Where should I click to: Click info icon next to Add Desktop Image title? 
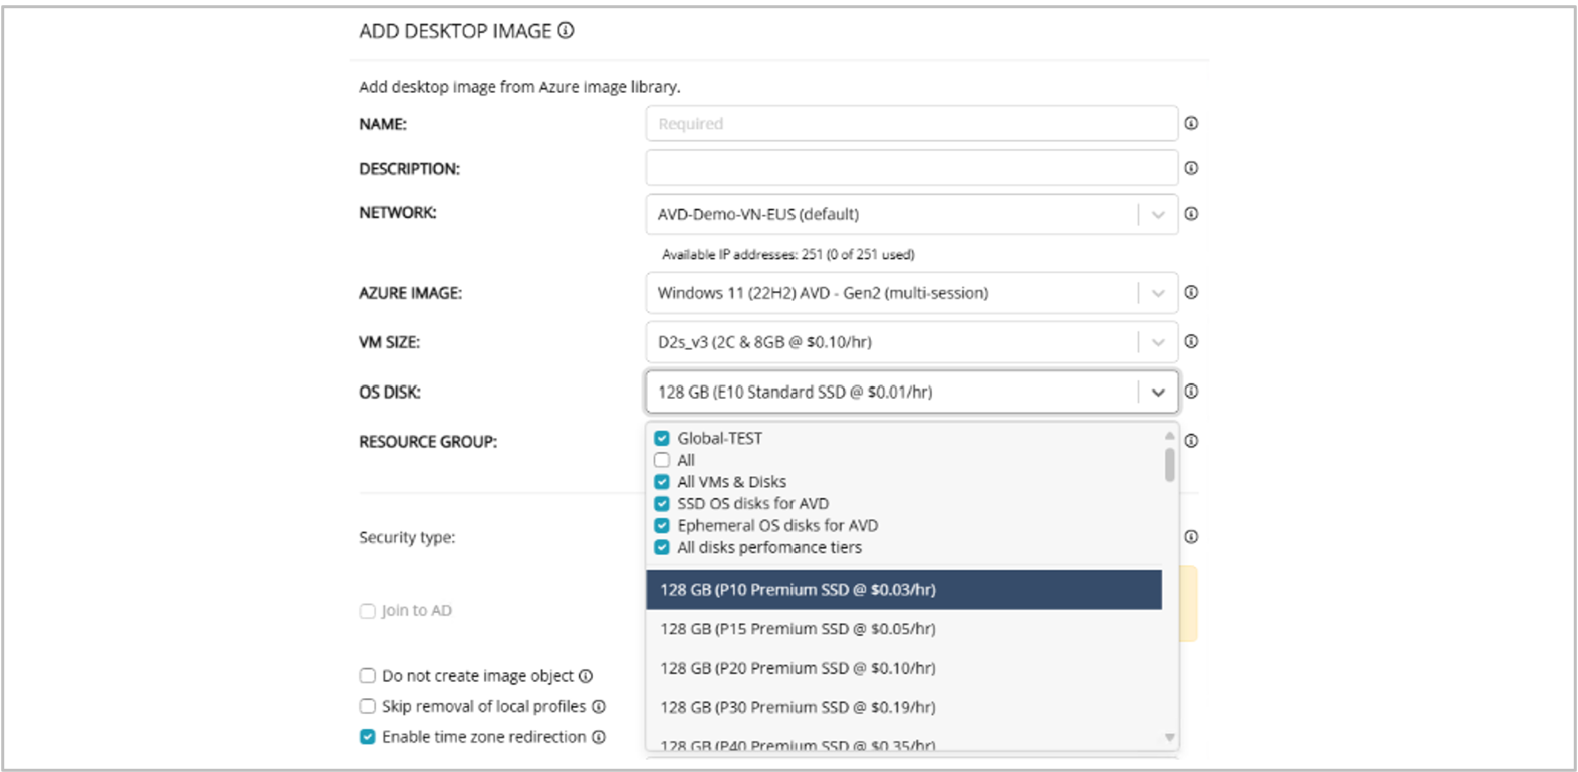(566, 31)
